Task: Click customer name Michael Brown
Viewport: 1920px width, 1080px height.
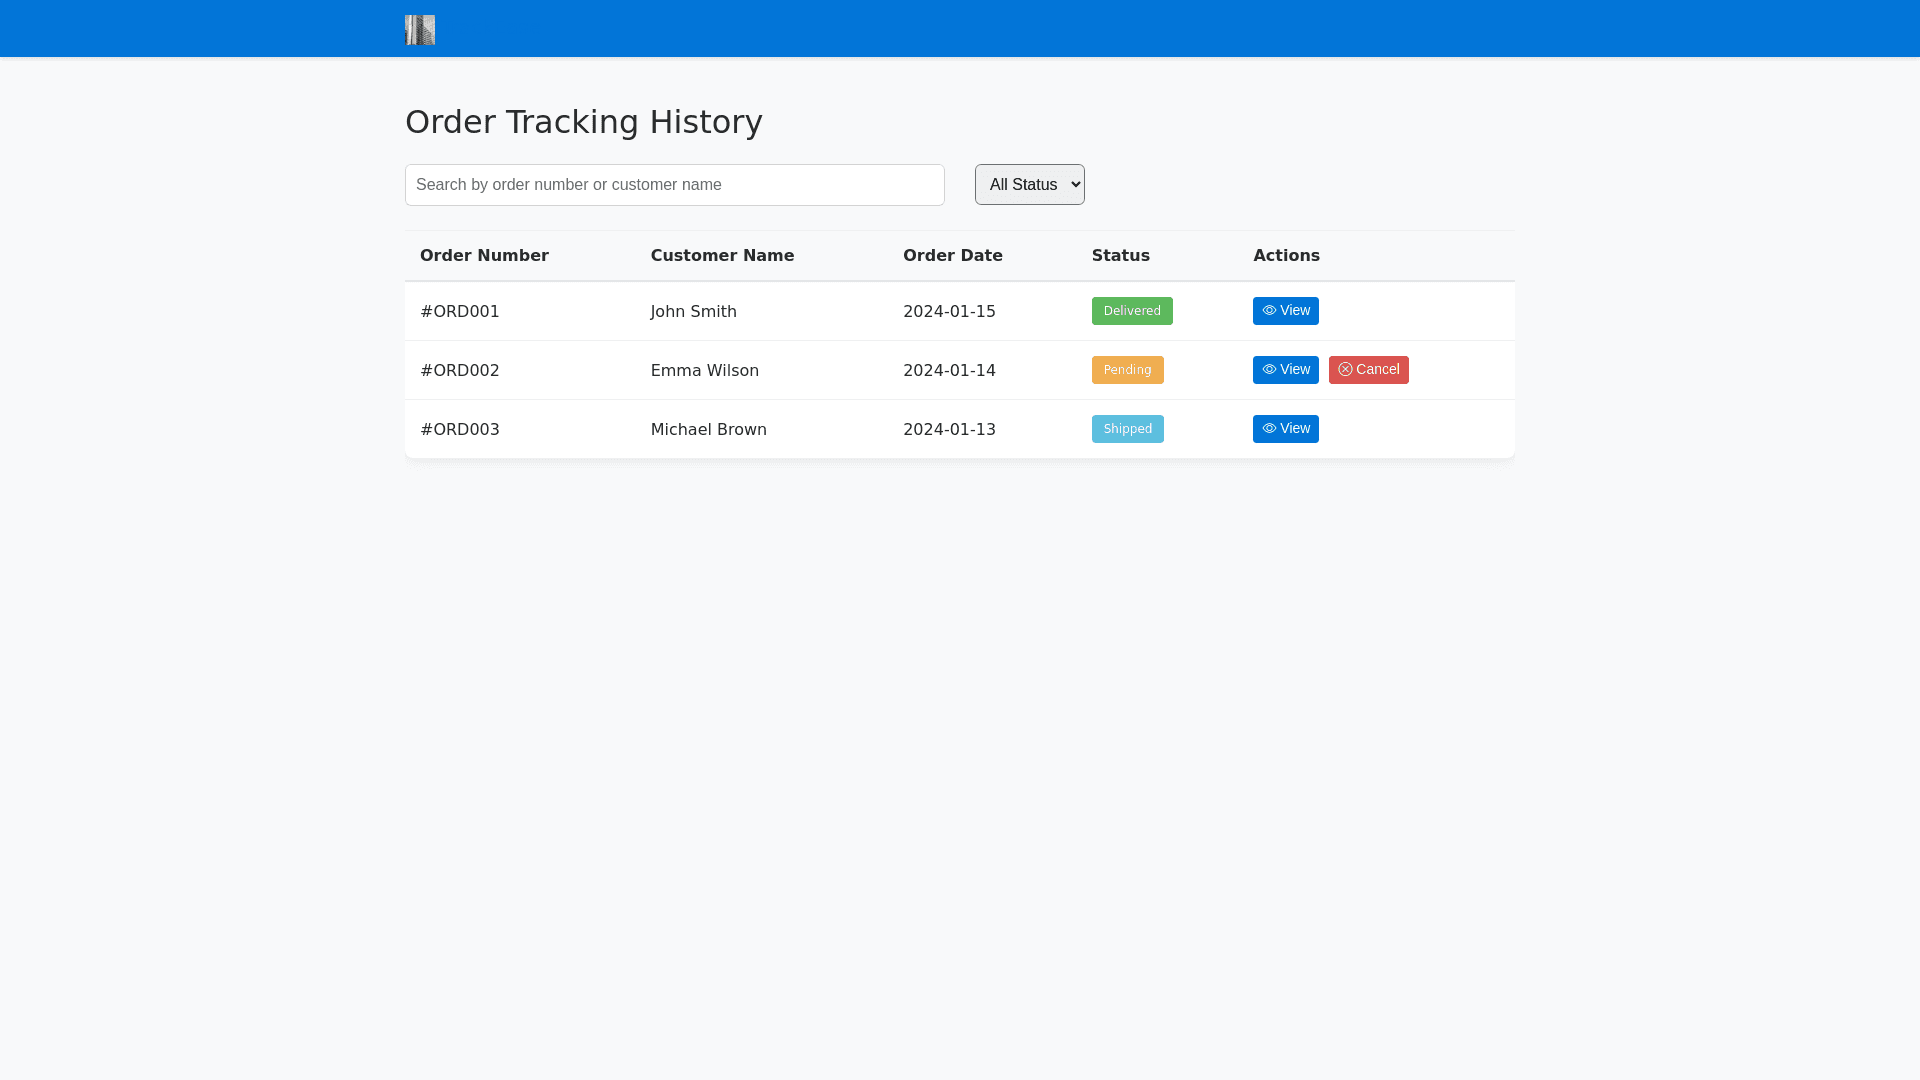Action: [708, 430]
